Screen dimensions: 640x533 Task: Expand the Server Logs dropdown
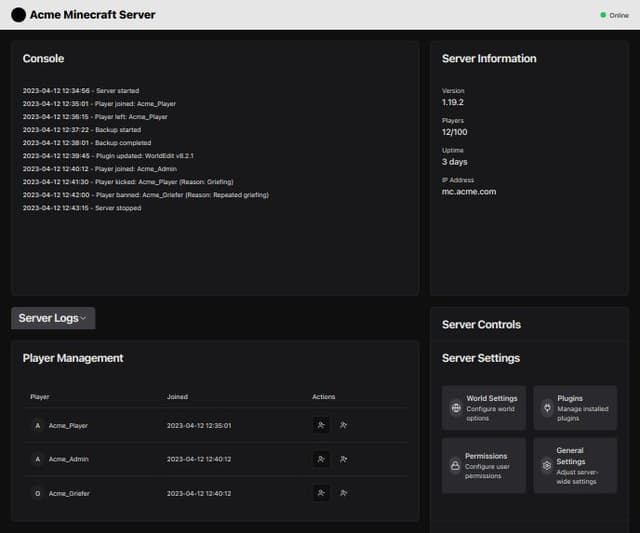point(53,318)
